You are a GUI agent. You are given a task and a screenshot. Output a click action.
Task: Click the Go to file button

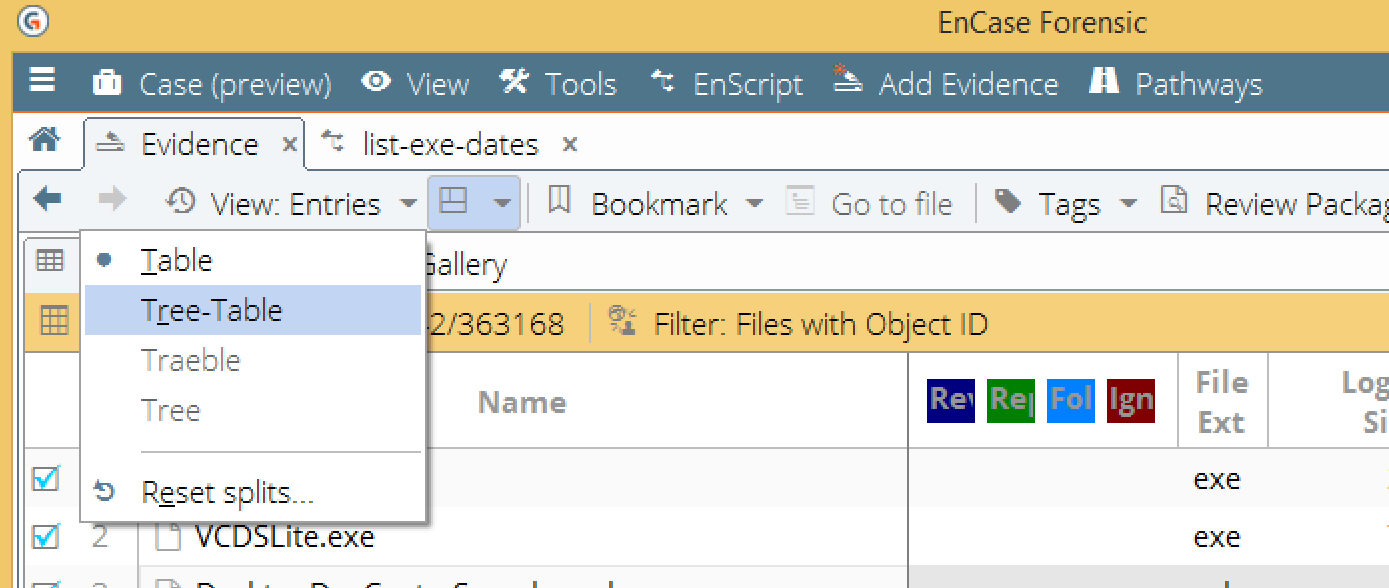868,204
